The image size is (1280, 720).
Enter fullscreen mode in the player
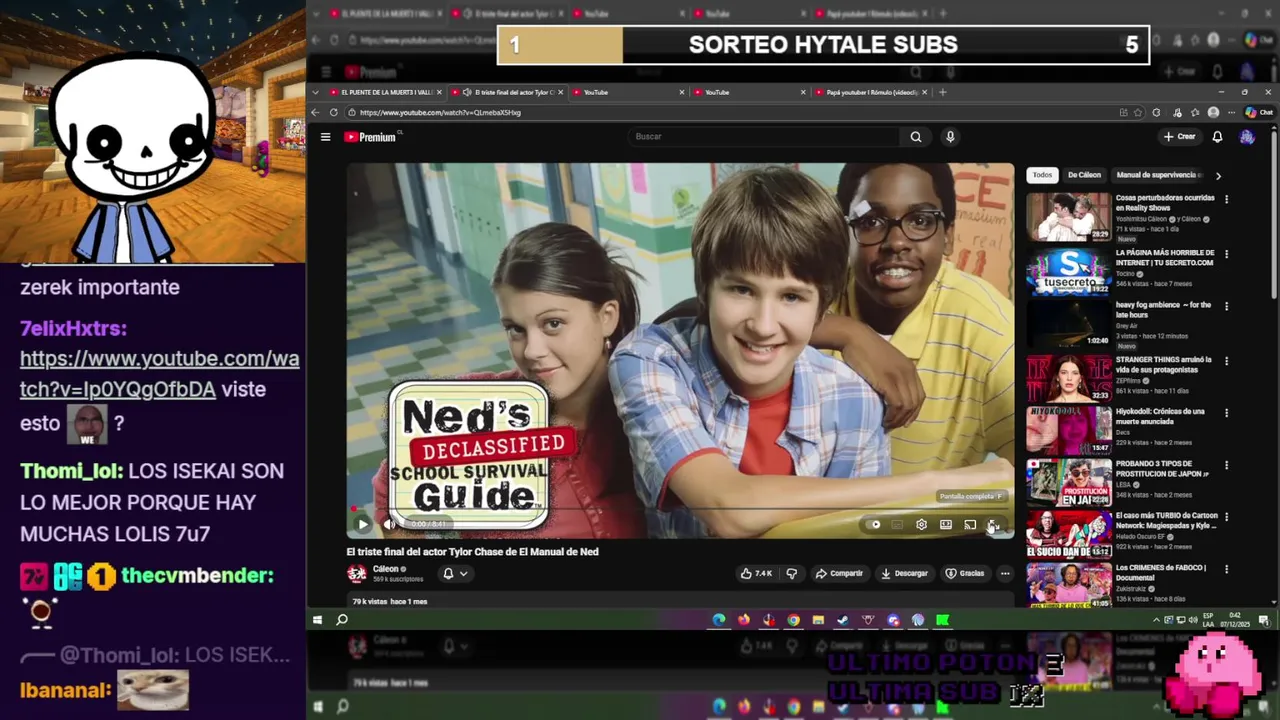[x=993, y=524]
